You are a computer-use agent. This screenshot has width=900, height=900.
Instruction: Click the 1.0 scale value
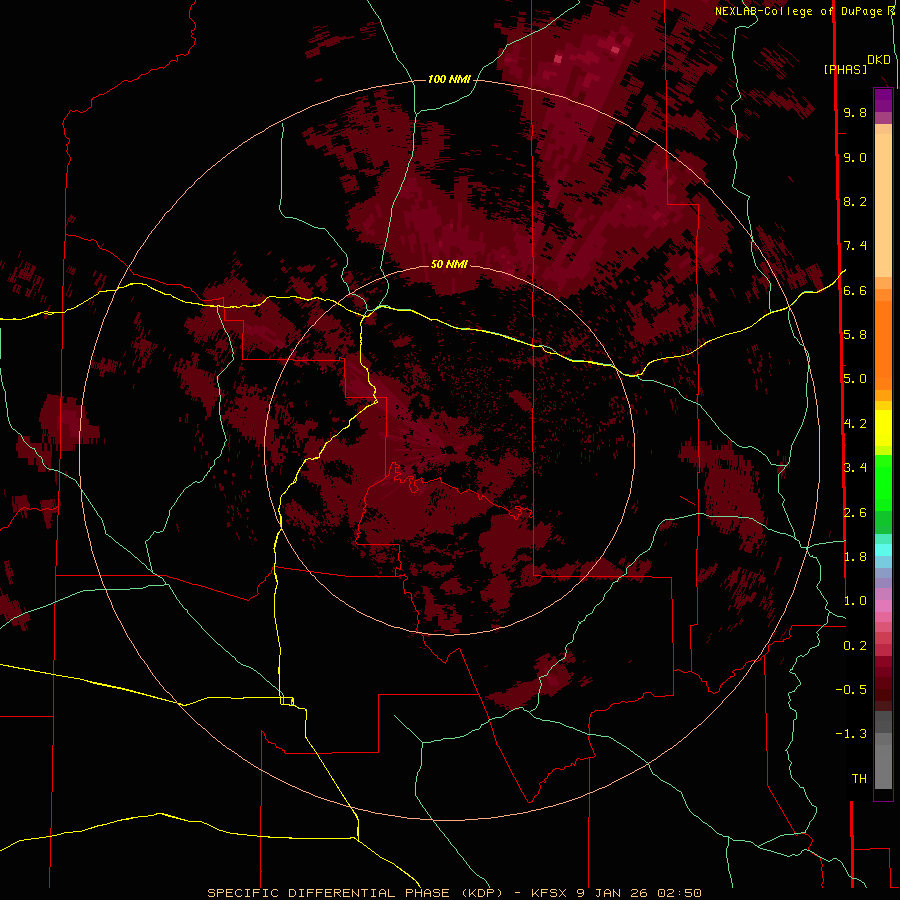click(855, 601)
